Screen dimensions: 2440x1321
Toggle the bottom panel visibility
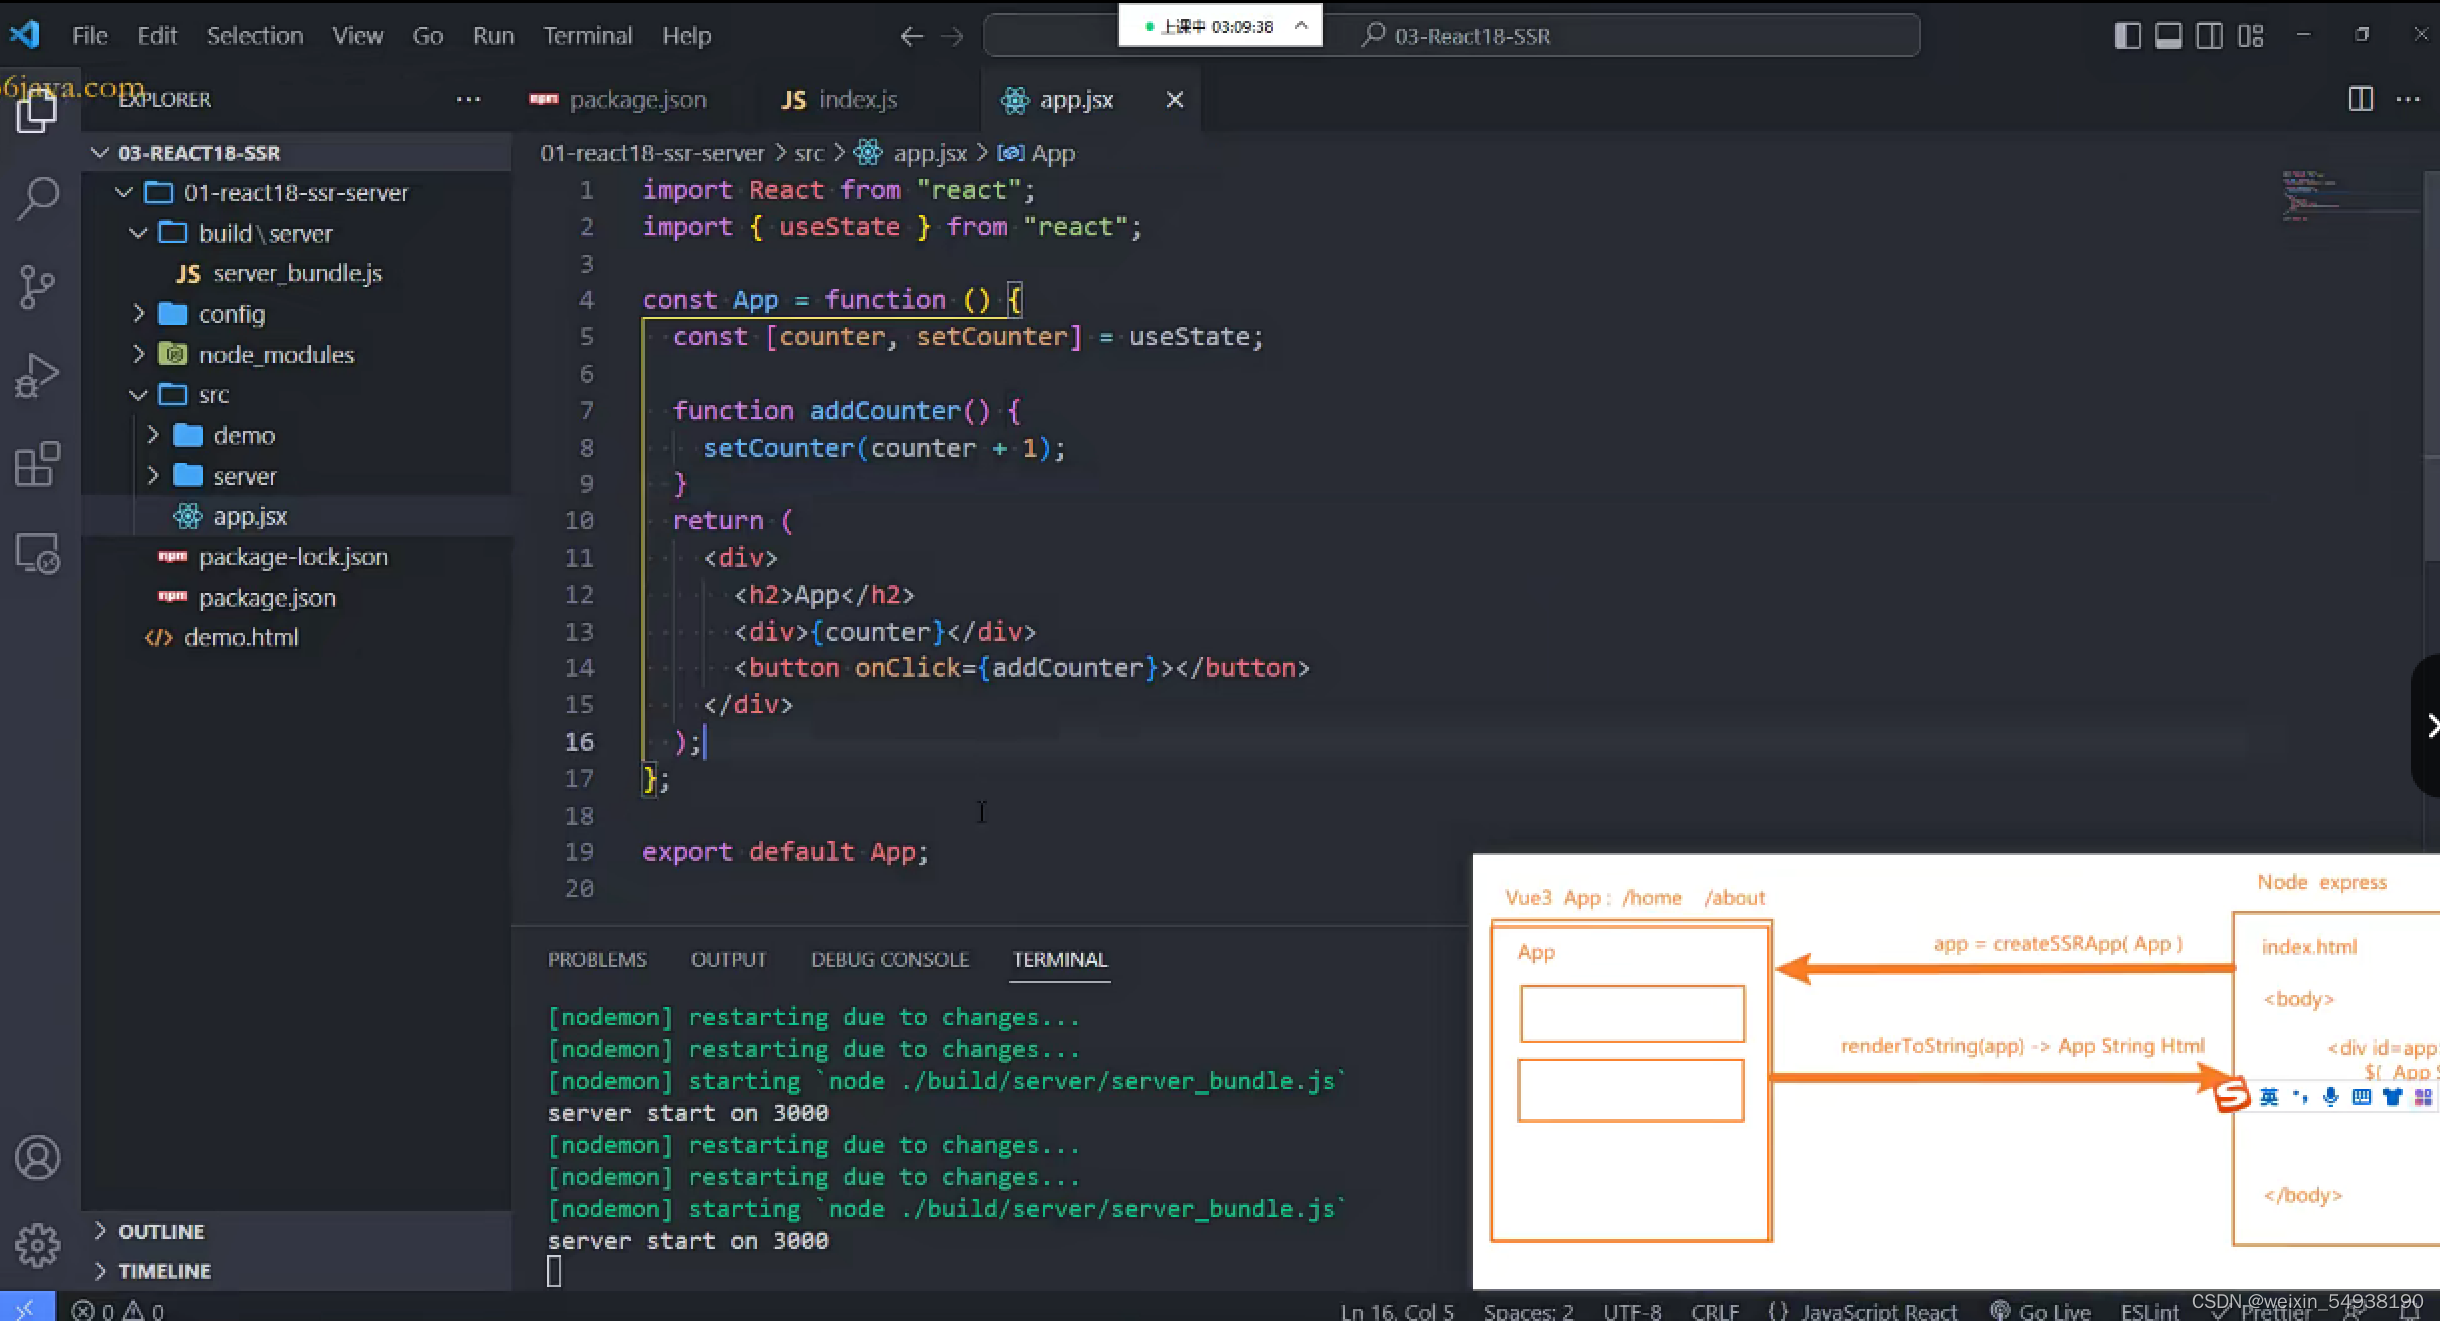(2168, 36)
